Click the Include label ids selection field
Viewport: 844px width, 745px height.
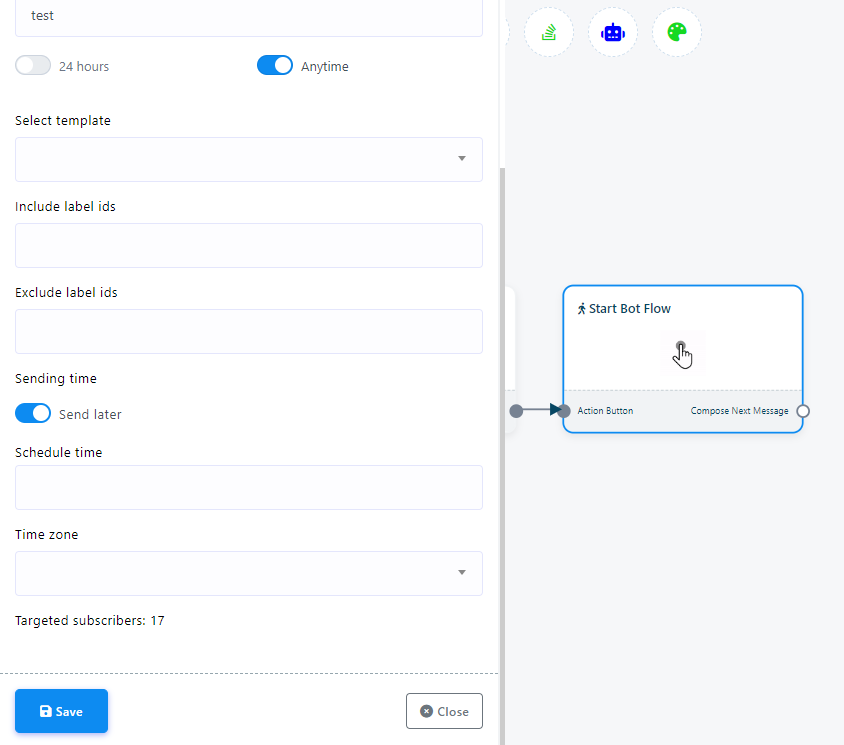[248, 245]
